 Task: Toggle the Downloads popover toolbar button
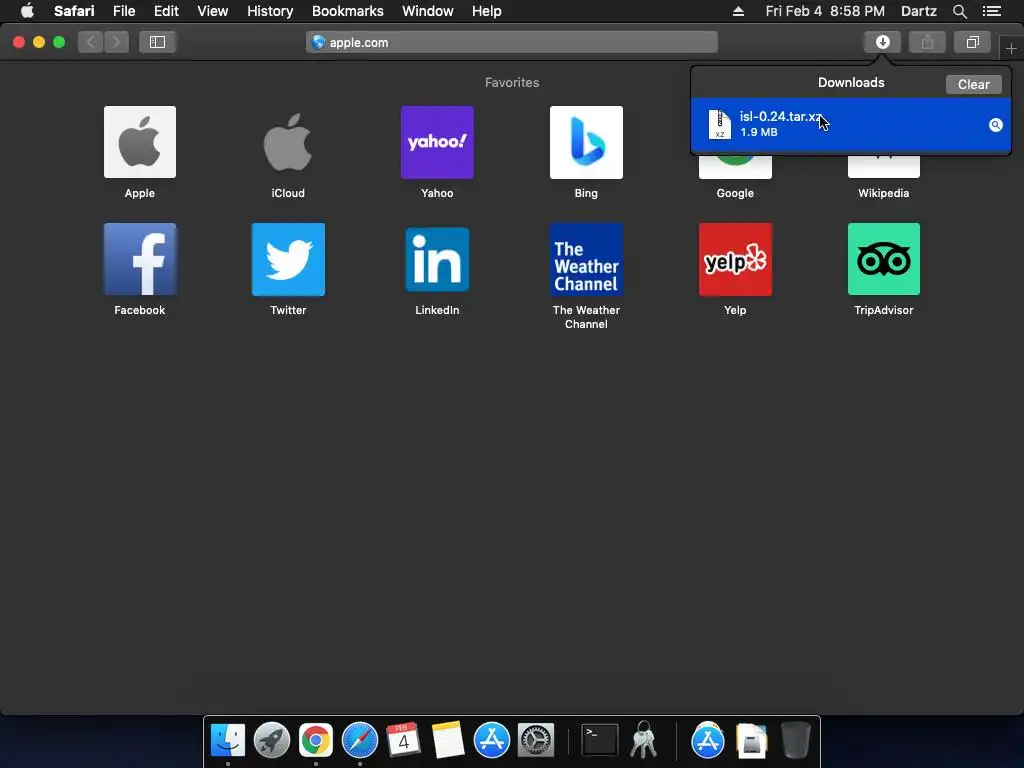882,42
